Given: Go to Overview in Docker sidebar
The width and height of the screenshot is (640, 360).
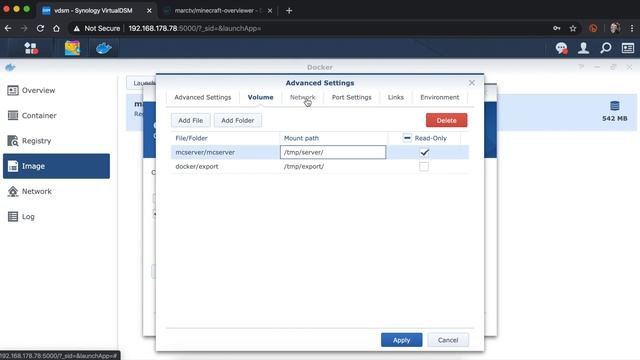Looking at the screenshot, I should click(x=56, y=90).
